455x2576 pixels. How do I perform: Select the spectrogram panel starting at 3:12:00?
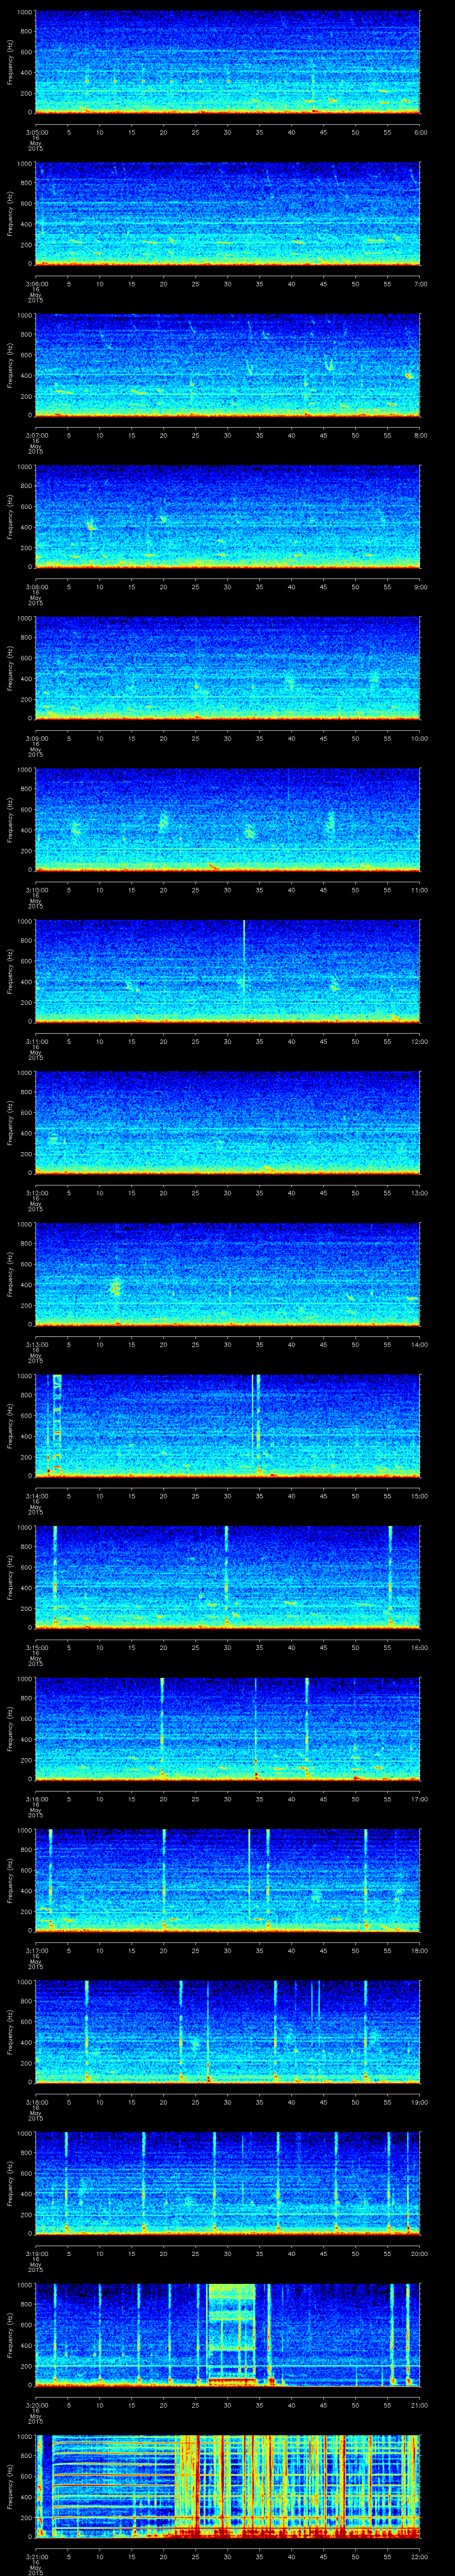(x=228, y=1123)
